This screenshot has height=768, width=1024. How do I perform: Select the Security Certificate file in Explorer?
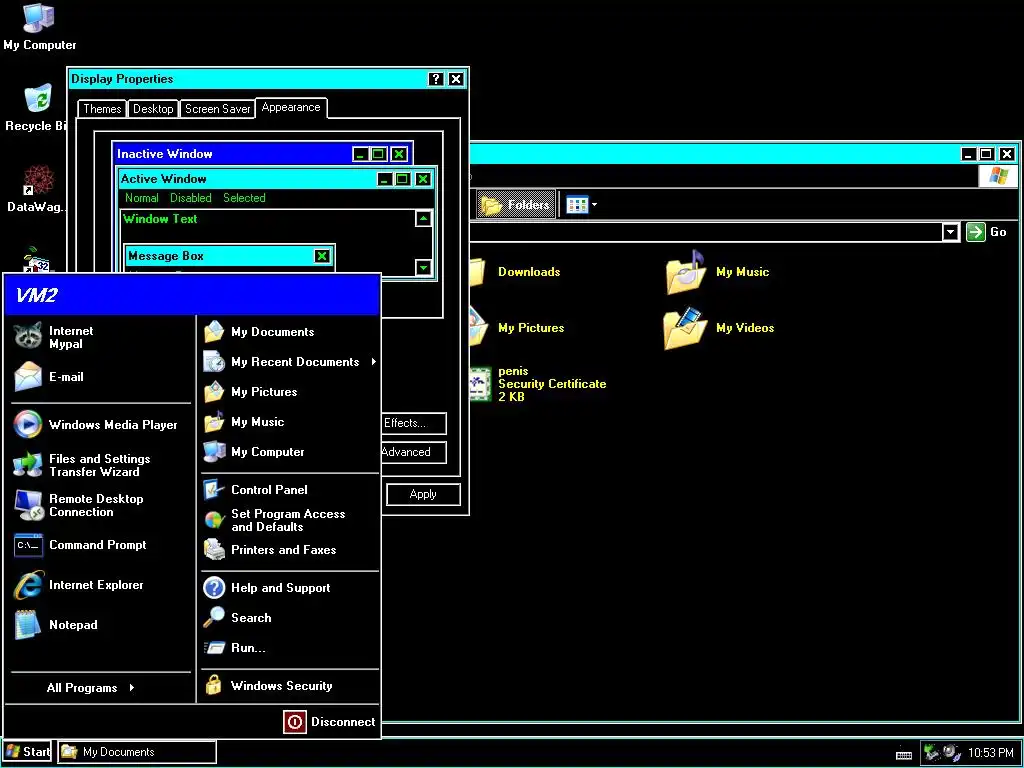[537, 384]
